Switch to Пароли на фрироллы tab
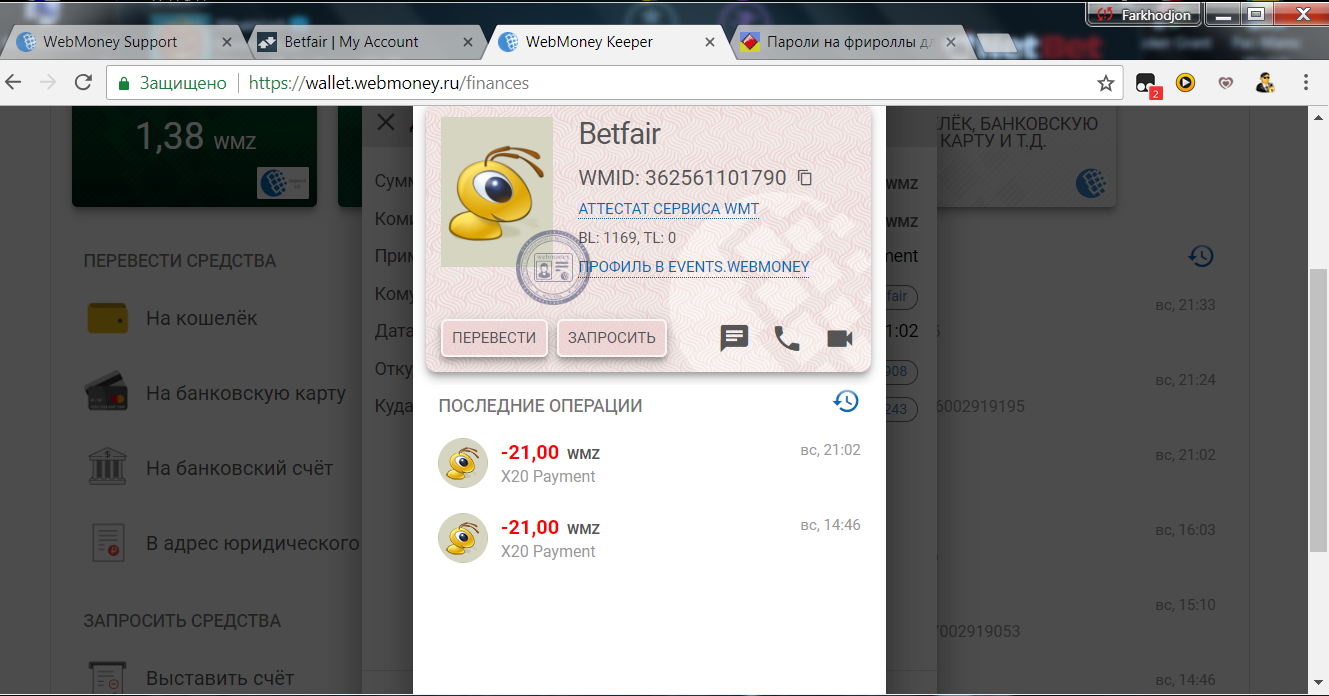Viewport: 1329px width, 696px height. pos(851,42)
